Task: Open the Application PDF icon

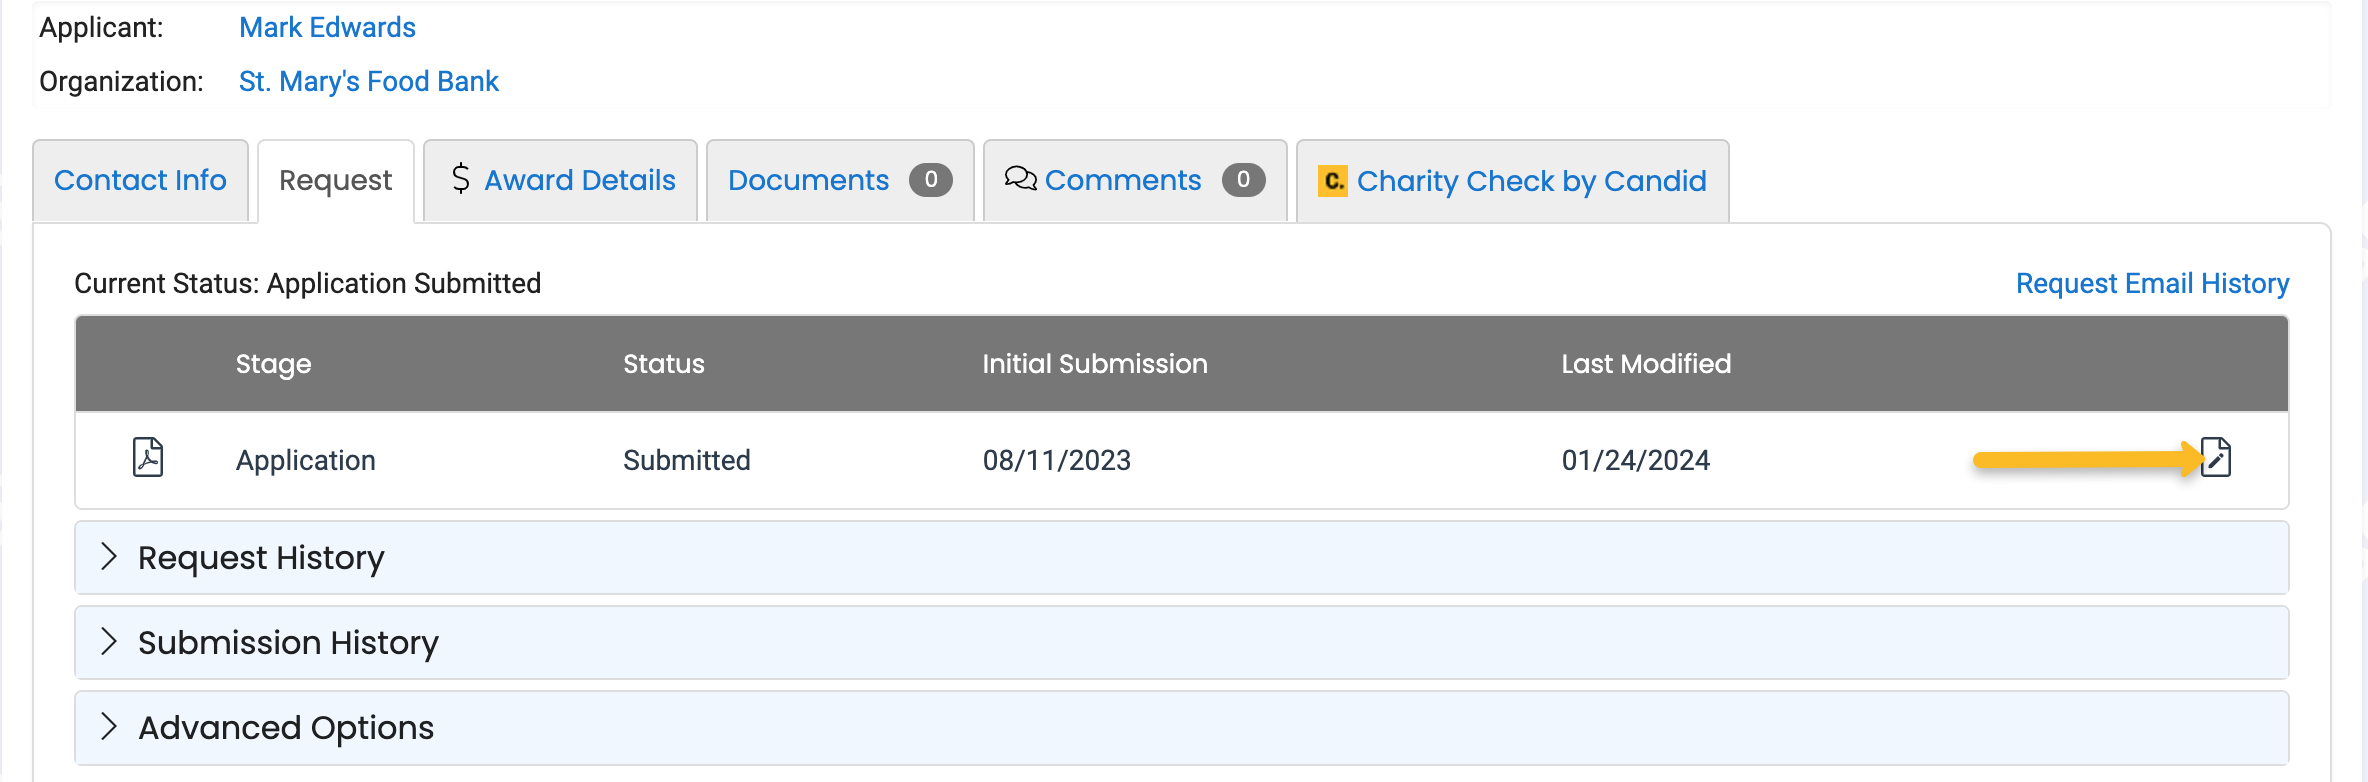Action: [x=148, y=458]
